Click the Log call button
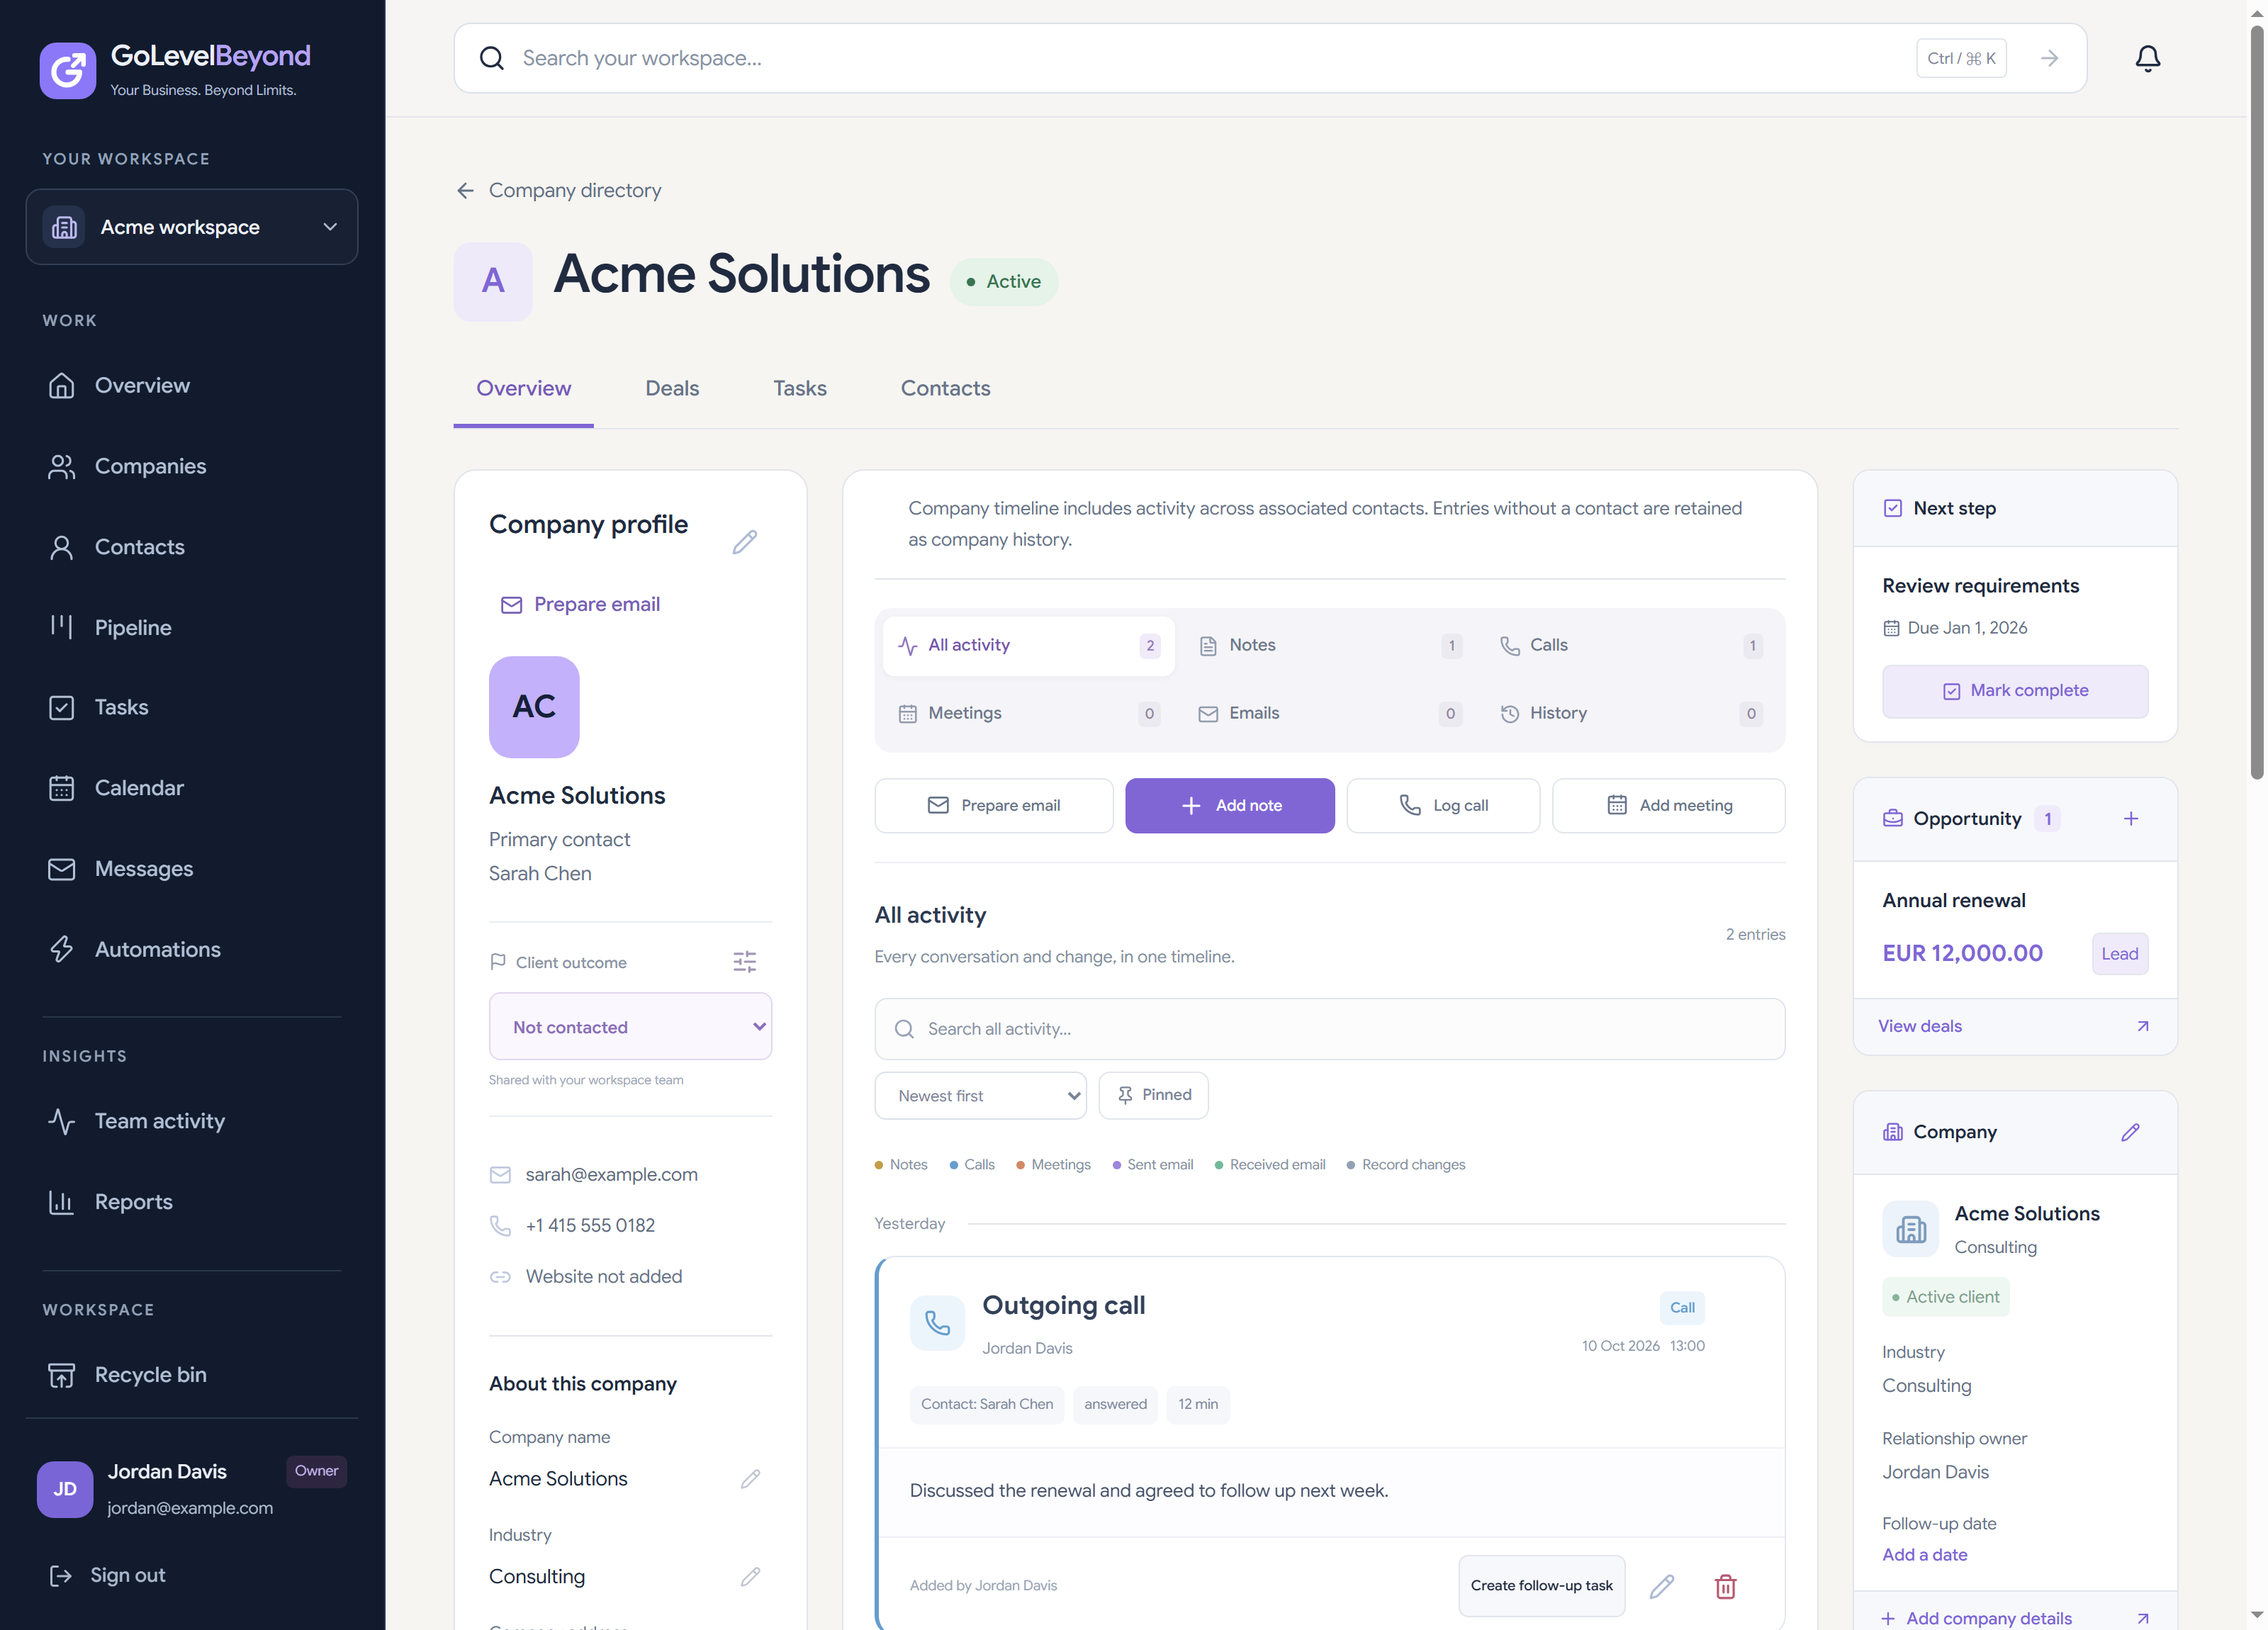Screen dimensions: 2268x1630 coord(1443,805)
